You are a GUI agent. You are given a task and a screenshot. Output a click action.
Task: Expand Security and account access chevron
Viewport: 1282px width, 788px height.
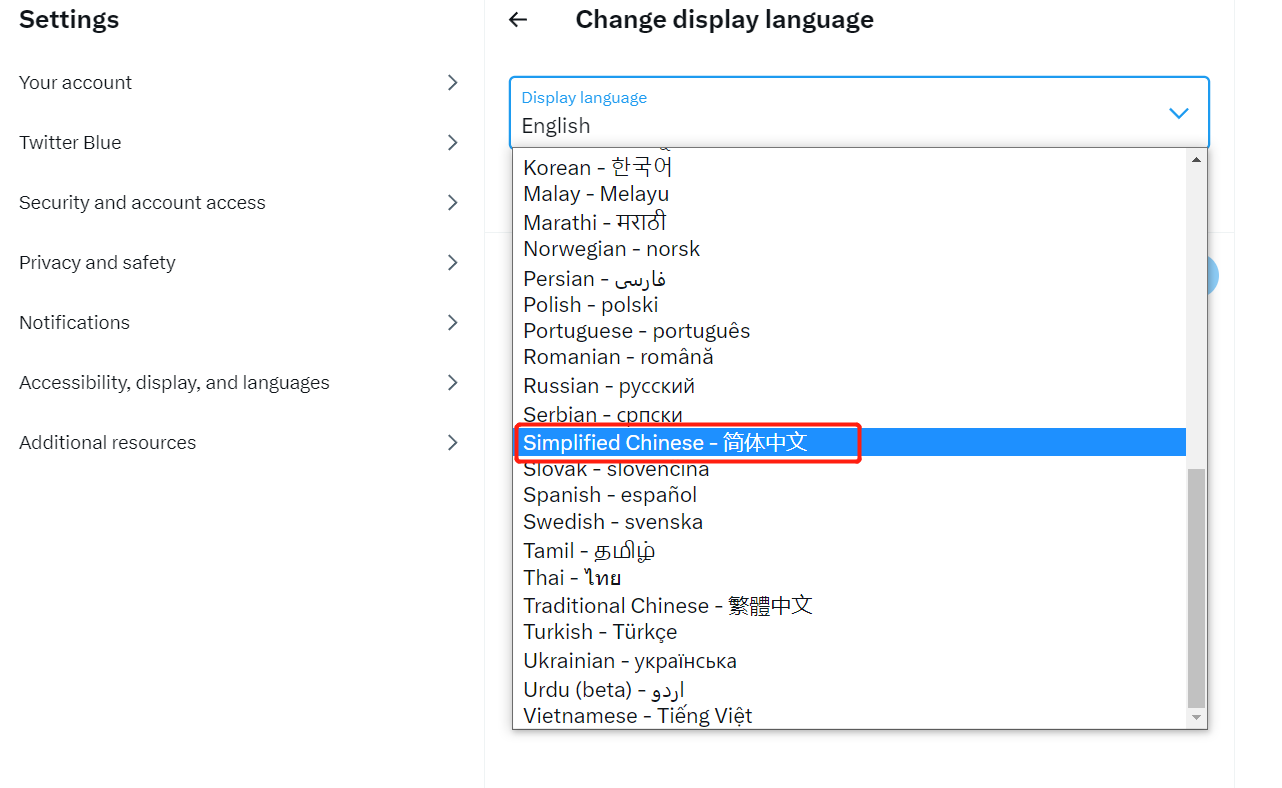(453, 203)
